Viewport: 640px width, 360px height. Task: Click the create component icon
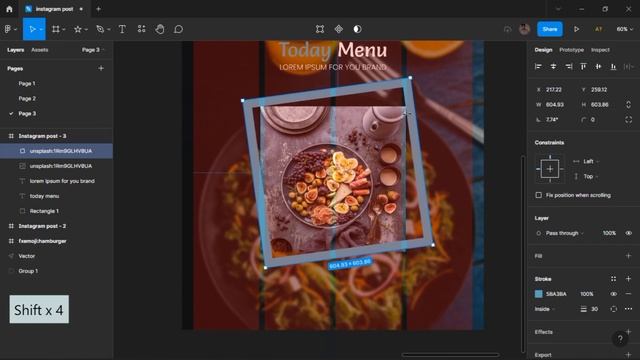click(338, 29)
